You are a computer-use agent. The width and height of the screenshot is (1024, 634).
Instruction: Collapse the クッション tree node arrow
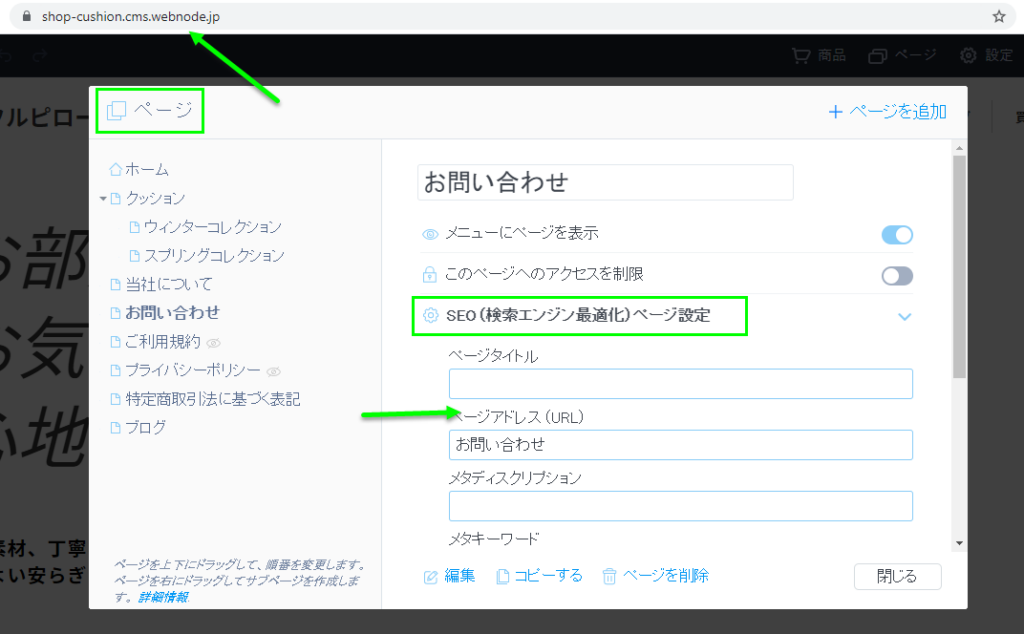[x=103, y=198]
